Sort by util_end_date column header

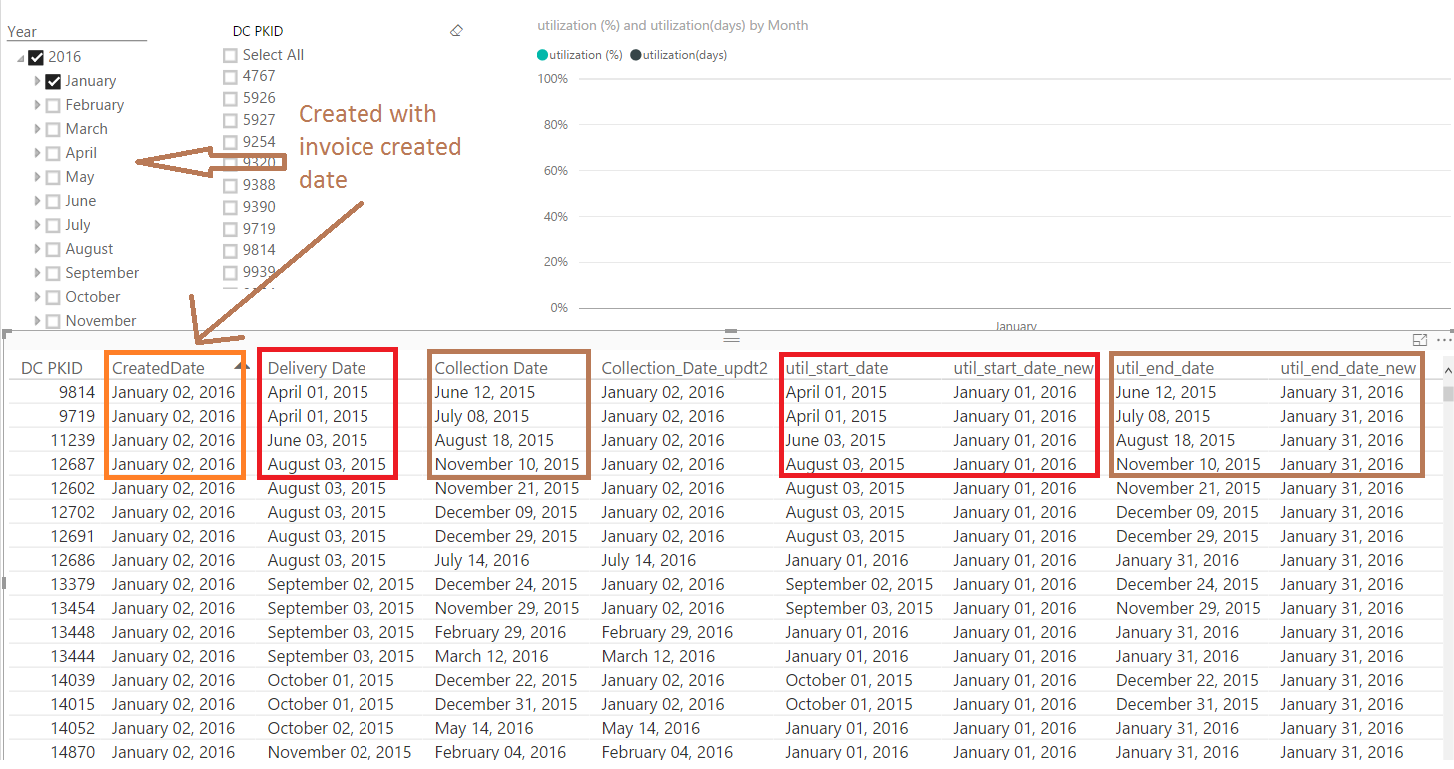click(x=1165, y=368)
